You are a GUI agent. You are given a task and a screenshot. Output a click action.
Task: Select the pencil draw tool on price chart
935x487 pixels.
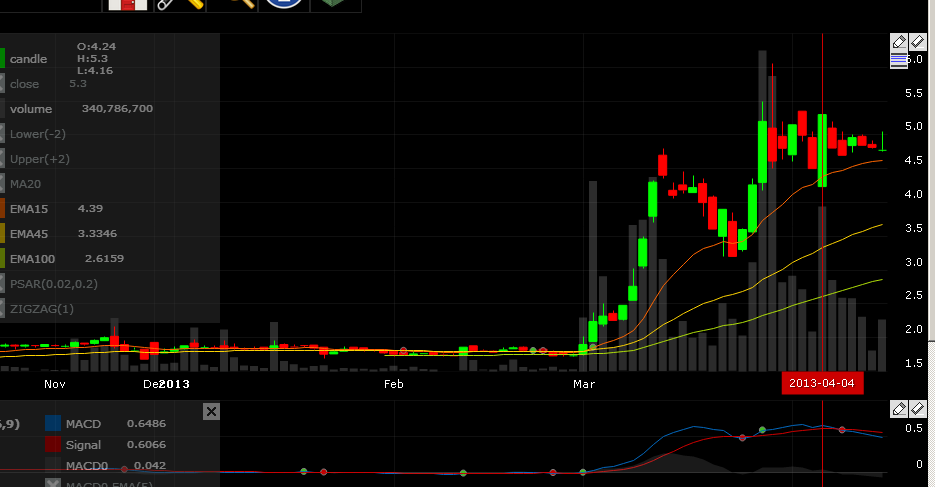pyautogui.click(x=899, y=42)
